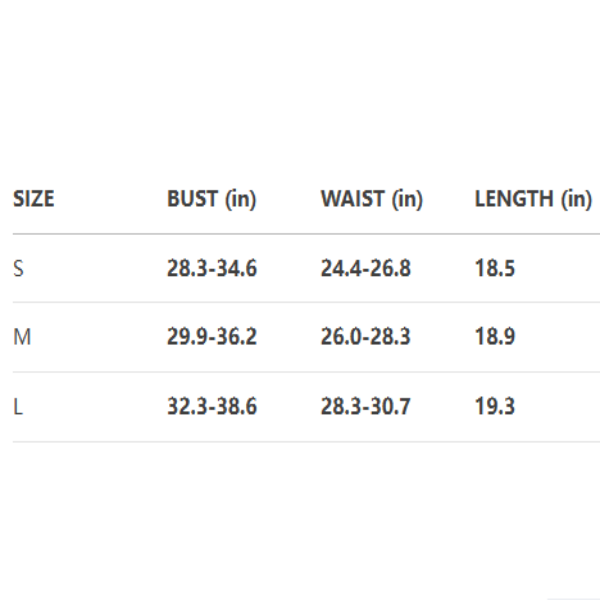The image size is (600, 600).
Task: Click the divider line beneath the S row
Action: [x=300, y=303]
